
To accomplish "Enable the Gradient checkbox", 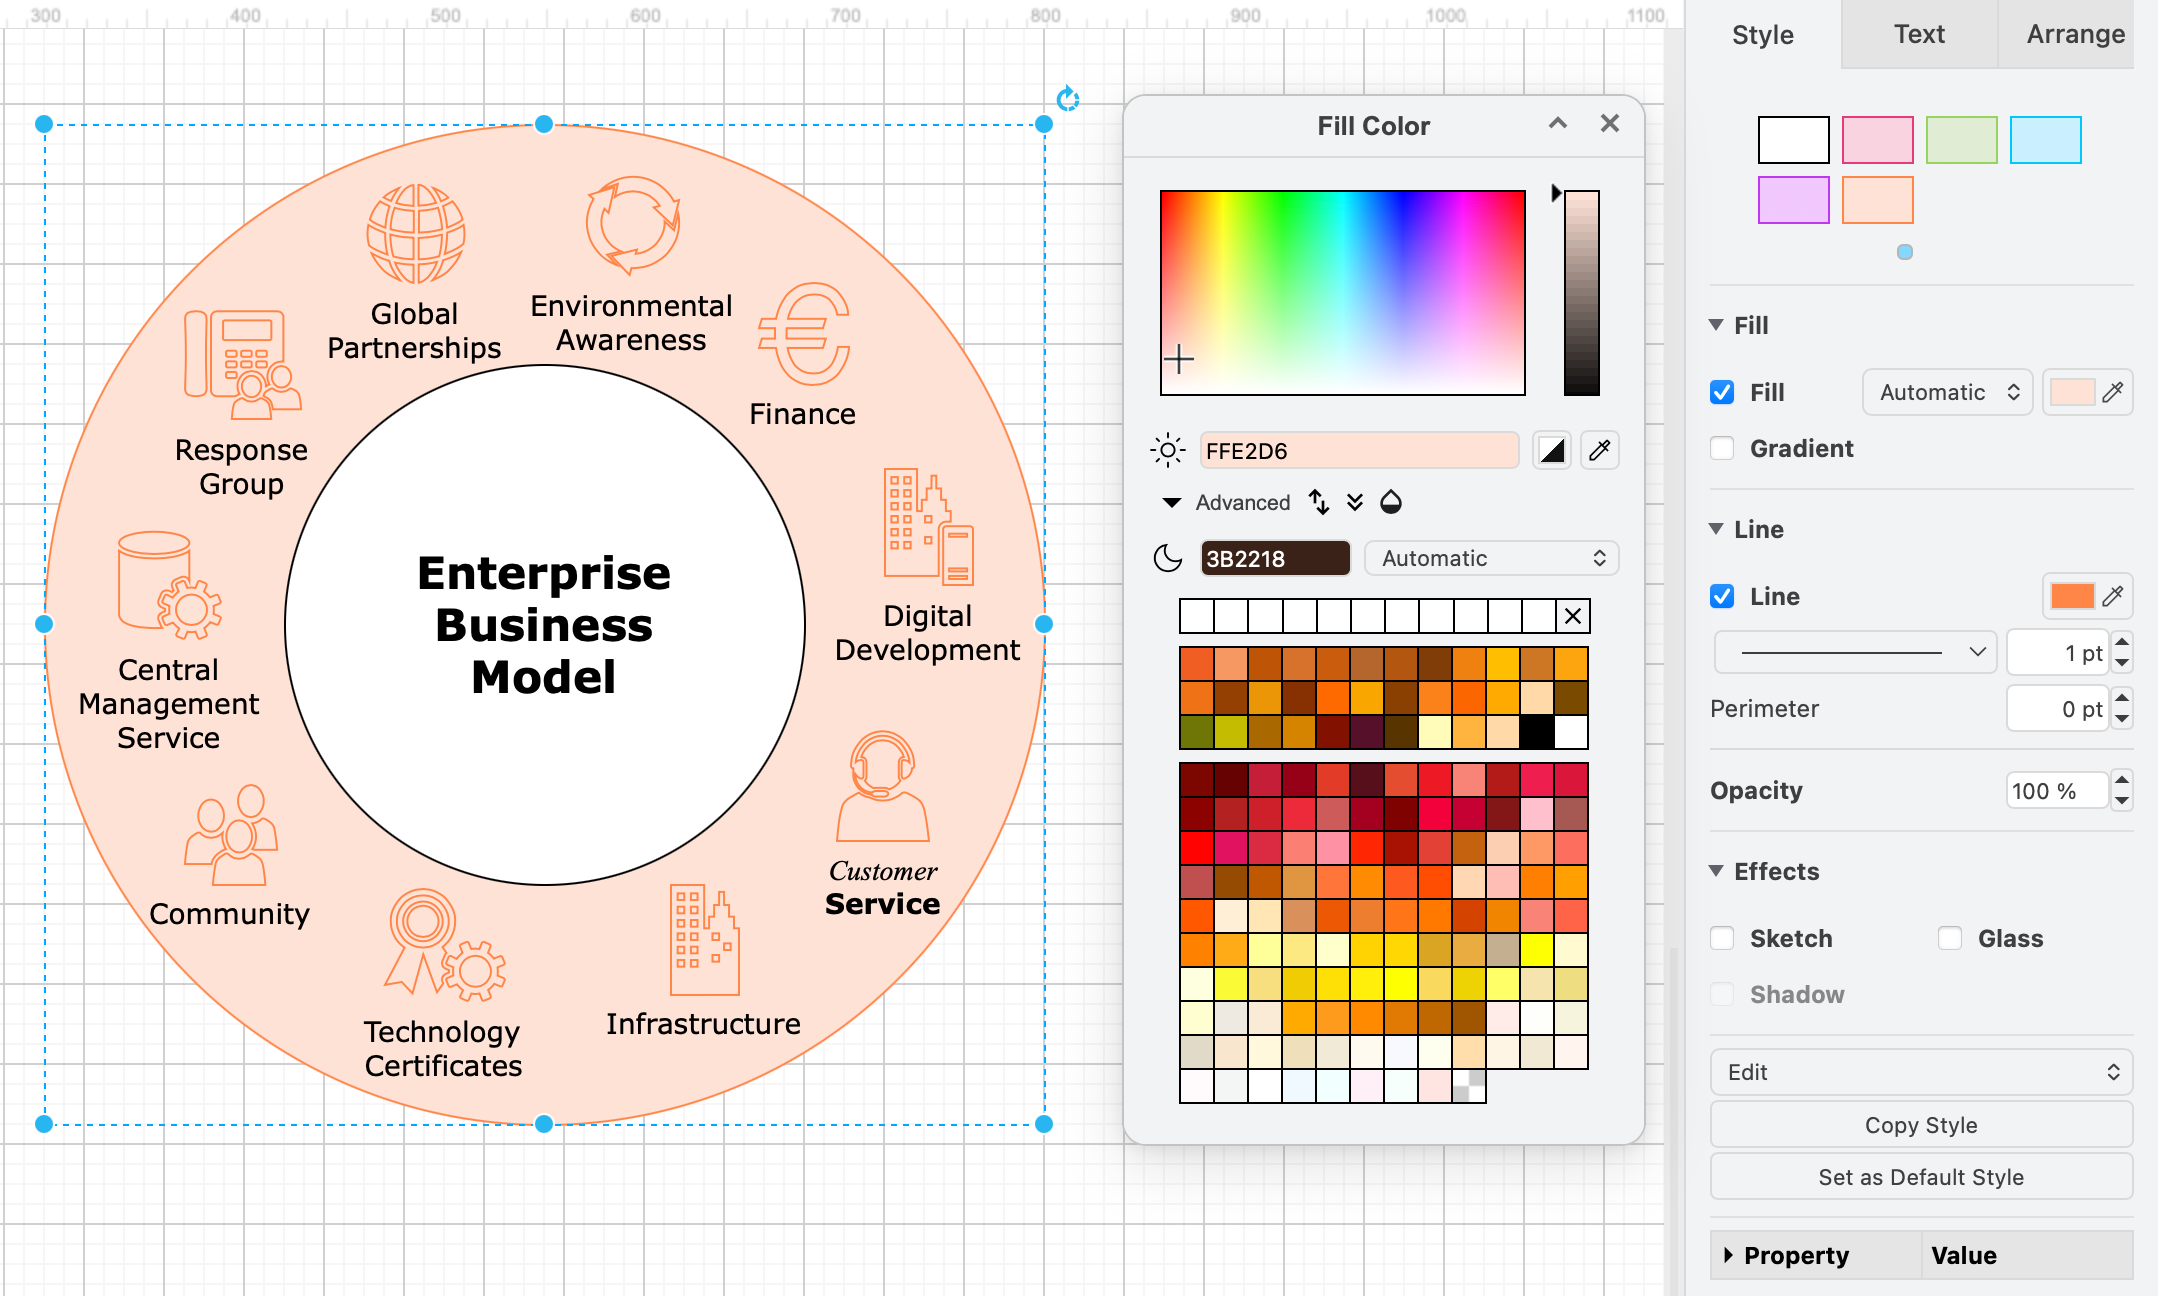I will pos(1722,448).
